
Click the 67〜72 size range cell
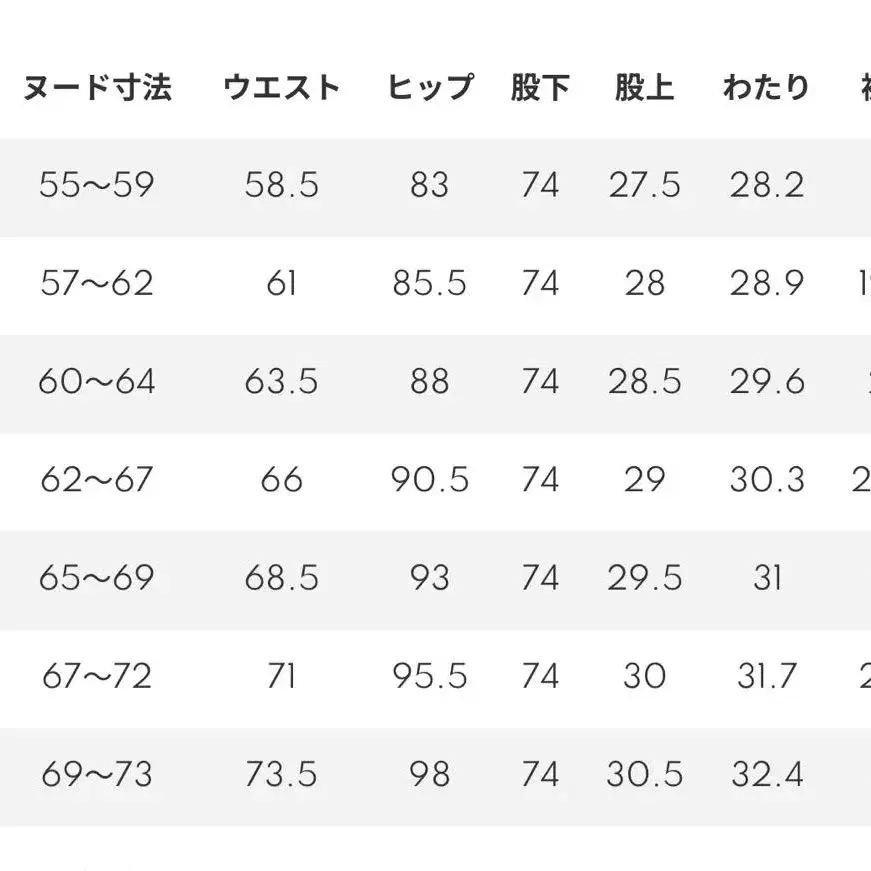coord(97,677)
